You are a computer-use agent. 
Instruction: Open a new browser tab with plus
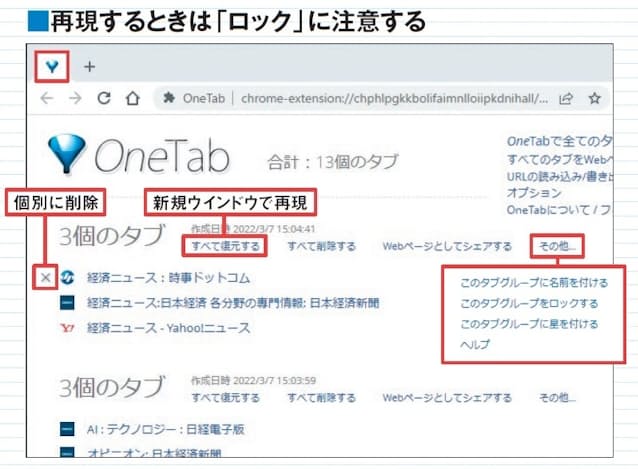point(90,66)
